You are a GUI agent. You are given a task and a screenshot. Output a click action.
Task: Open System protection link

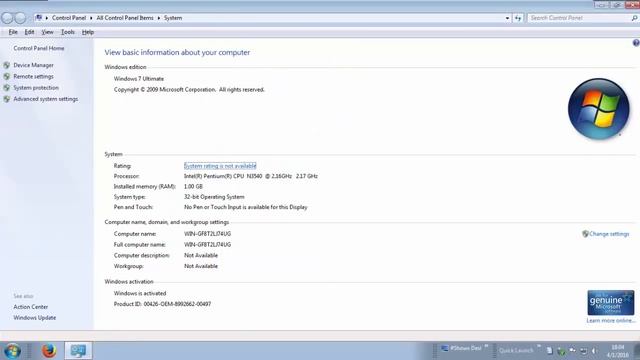click(x=36, y=87)
